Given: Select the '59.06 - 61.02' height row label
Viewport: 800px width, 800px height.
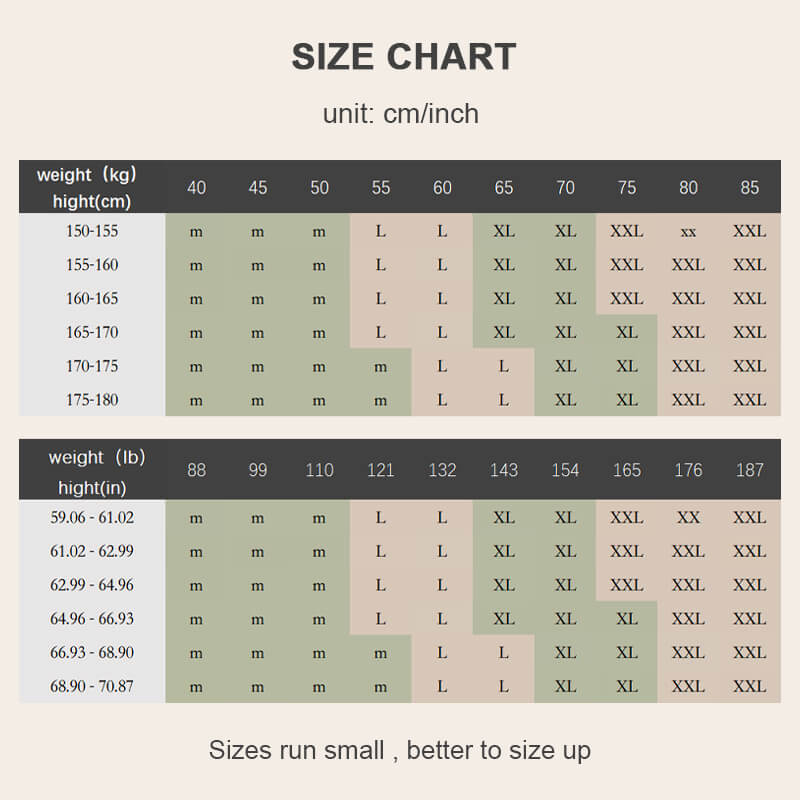Looking at the screenshot, I should 92,518.
